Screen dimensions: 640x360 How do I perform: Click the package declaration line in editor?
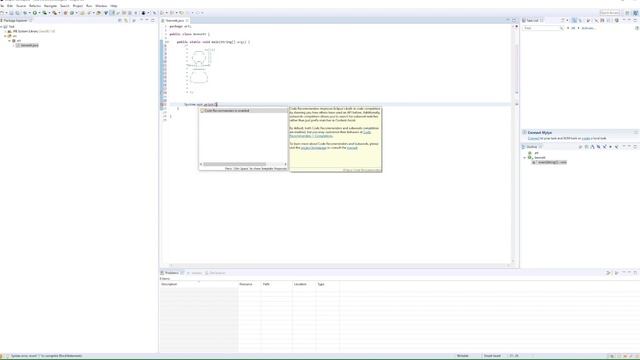coord(180,26)
